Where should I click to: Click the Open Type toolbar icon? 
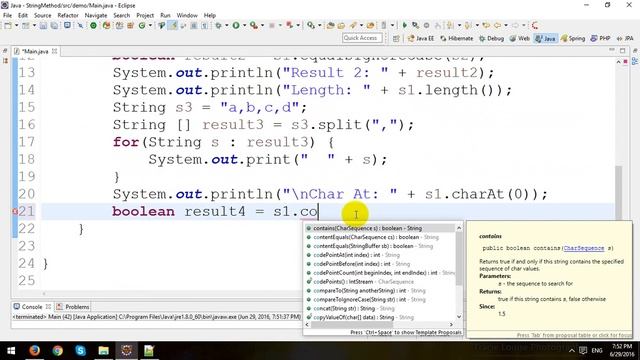click(x=331, y=25)
